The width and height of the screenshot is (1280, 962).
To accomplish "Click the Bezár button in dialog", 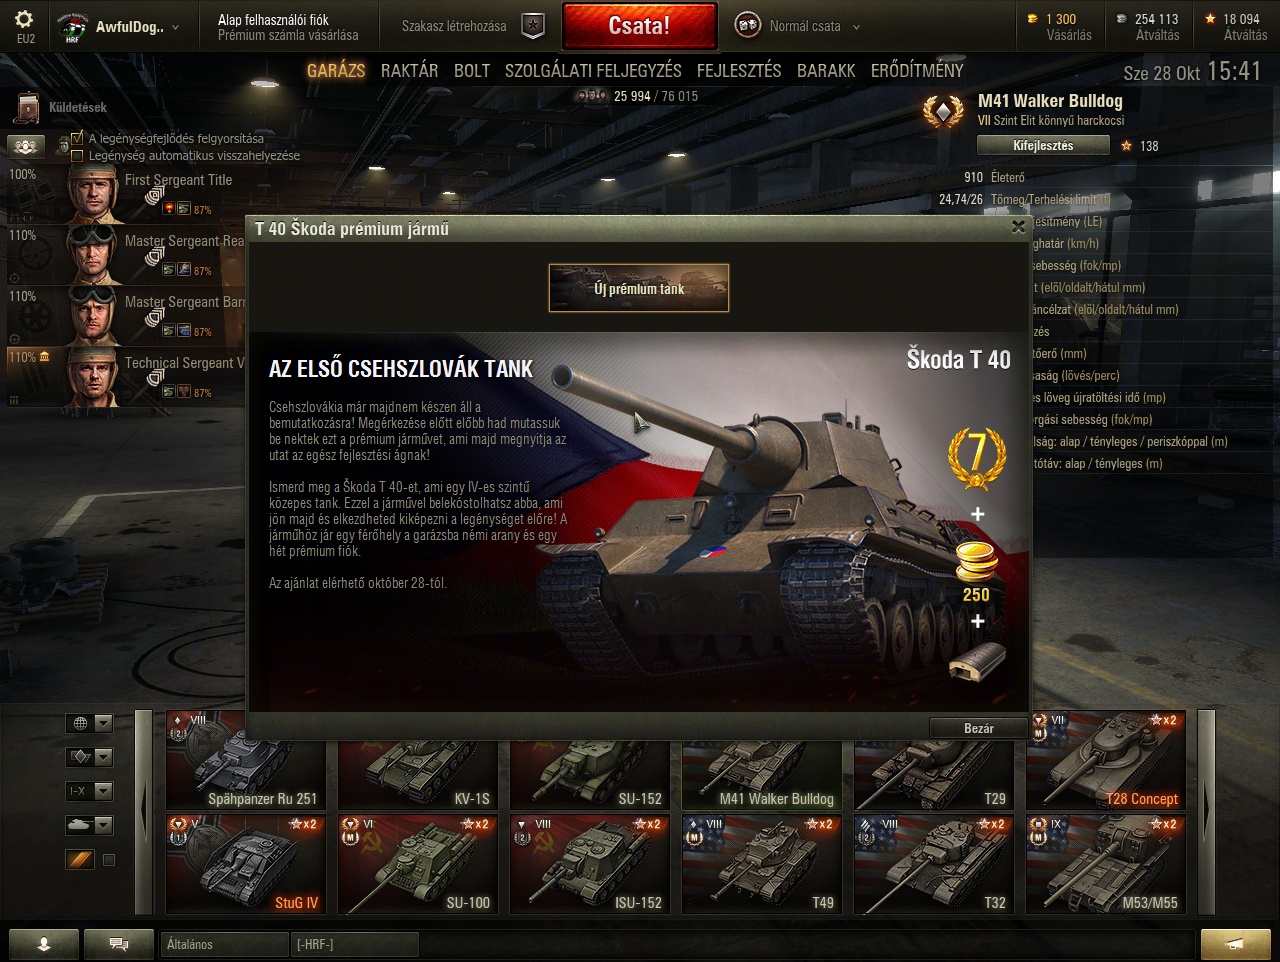I will click(x=978, y=728).
